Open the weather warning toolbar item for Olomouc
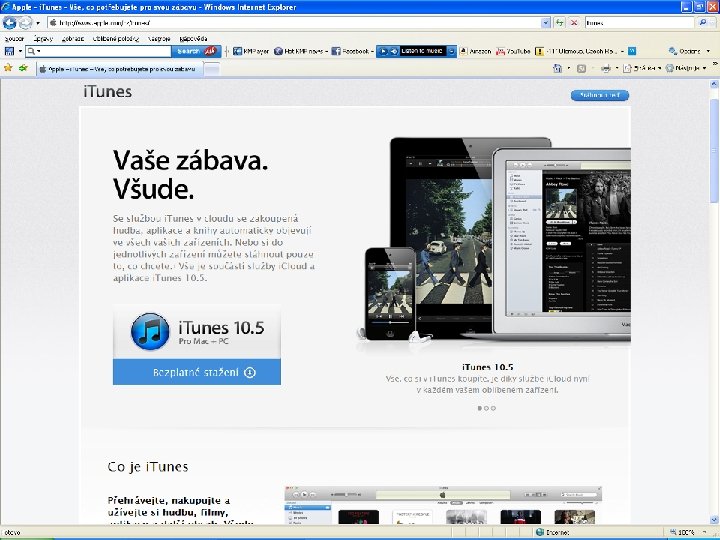 point(579,51)
